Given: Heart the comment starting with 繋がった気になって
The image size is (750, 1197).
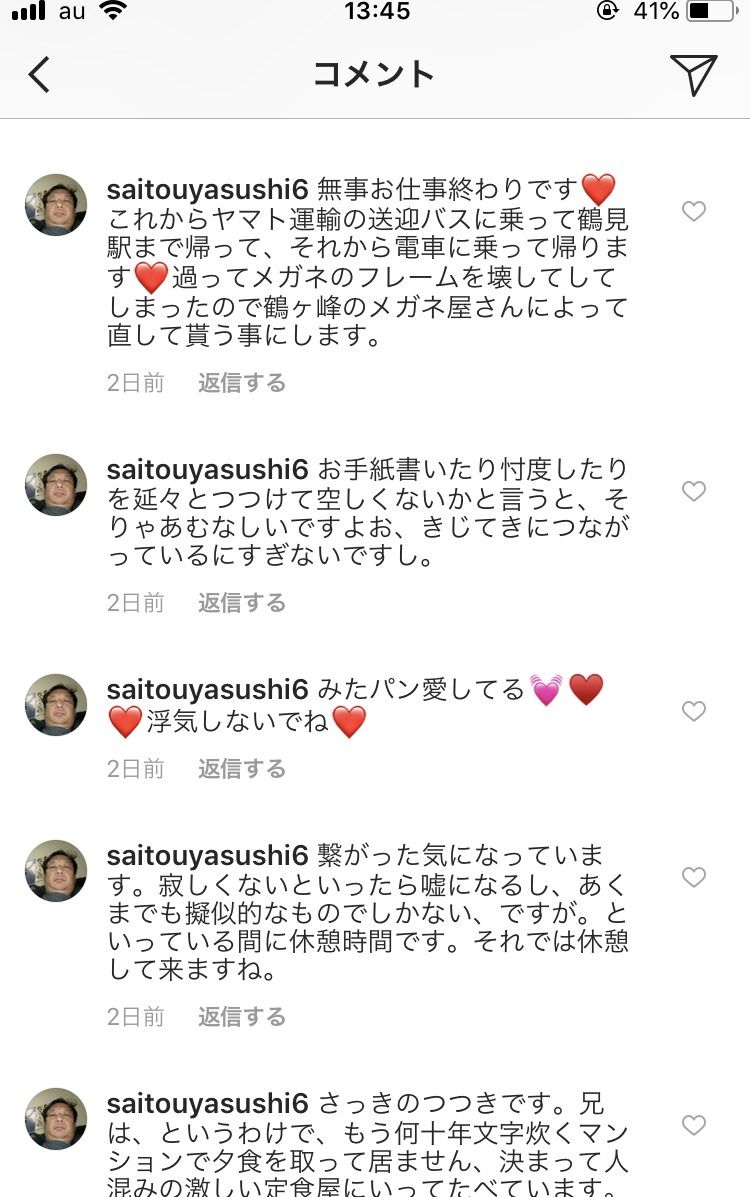Looking at the screenshot, I should tap(693, 877).
